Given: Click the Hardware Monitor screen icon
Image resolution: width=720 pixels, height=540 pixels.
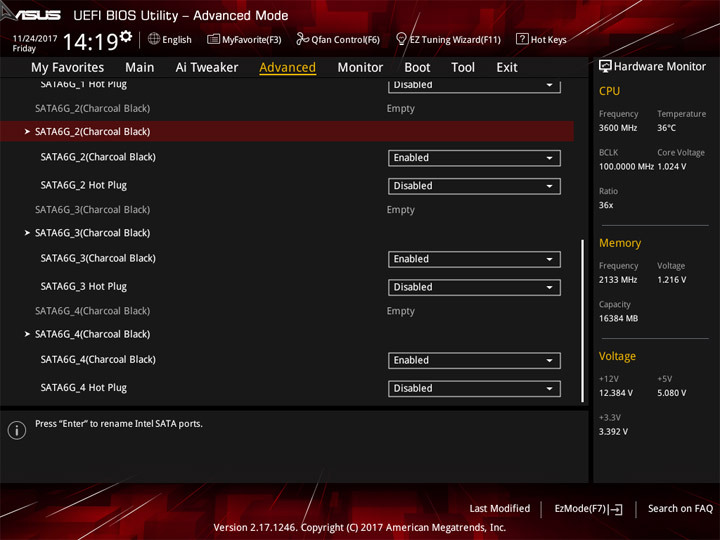Looking at the screenshot, I should [x=605, y=67].
